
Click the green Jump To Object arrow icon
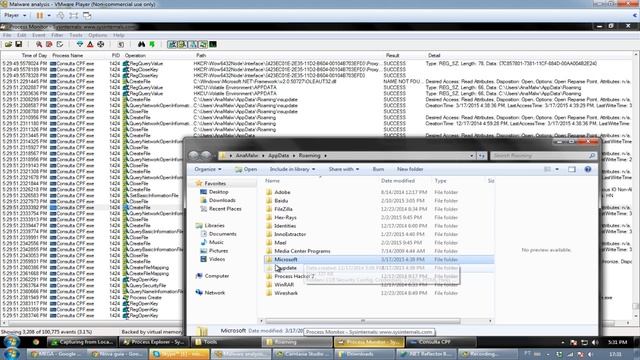click(x=152, y=44)
